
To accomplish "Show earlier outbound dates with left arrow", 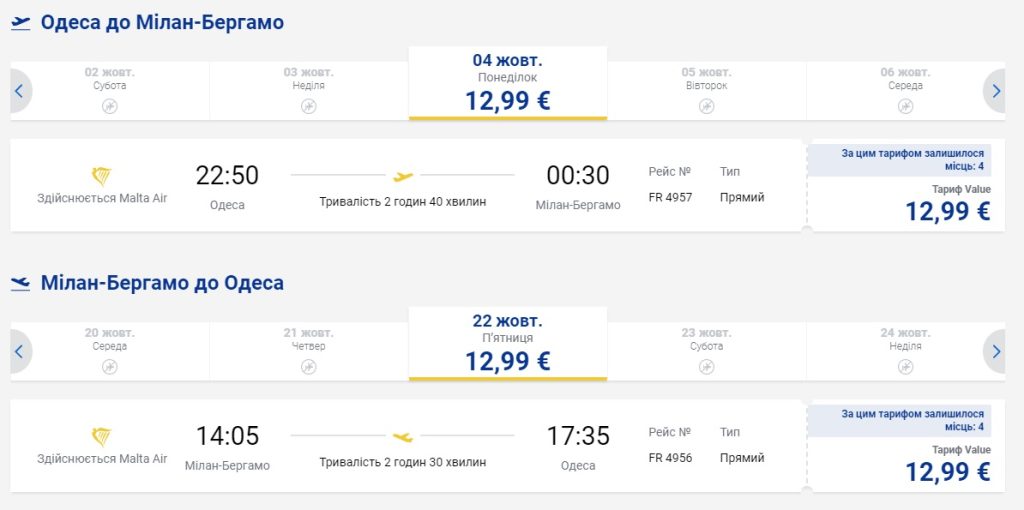I will click(x=19, y=91).
